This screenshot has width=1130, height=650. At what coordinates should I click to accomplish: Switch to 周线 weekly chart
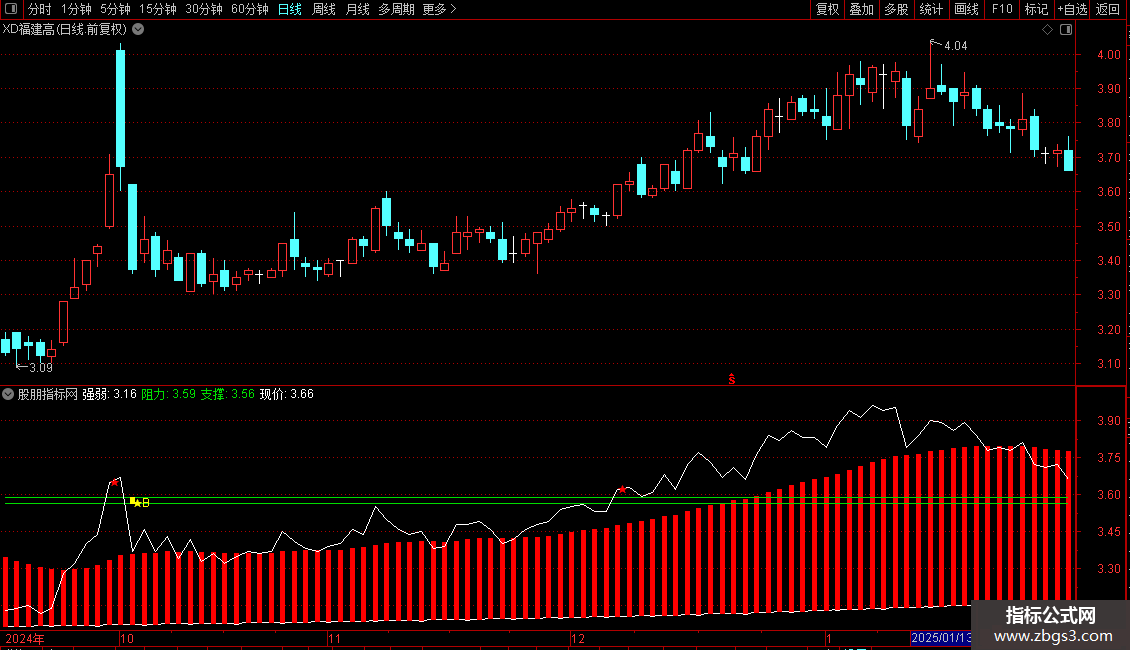(324, 9)
